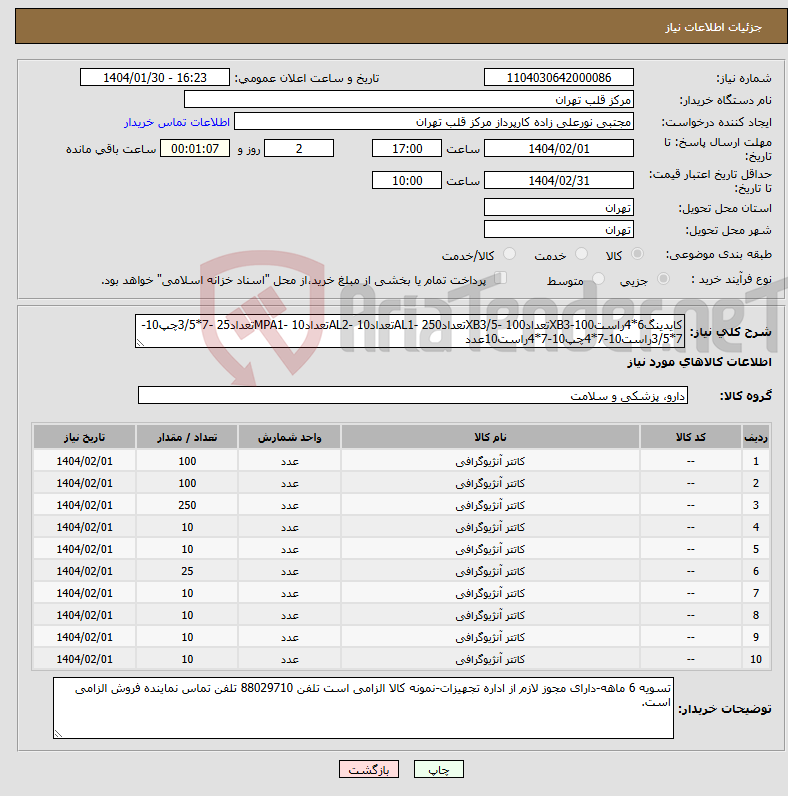The image size is (788, 796).
Task: Click the تاریخ نیاز column header
Action: tap(84, 437)
